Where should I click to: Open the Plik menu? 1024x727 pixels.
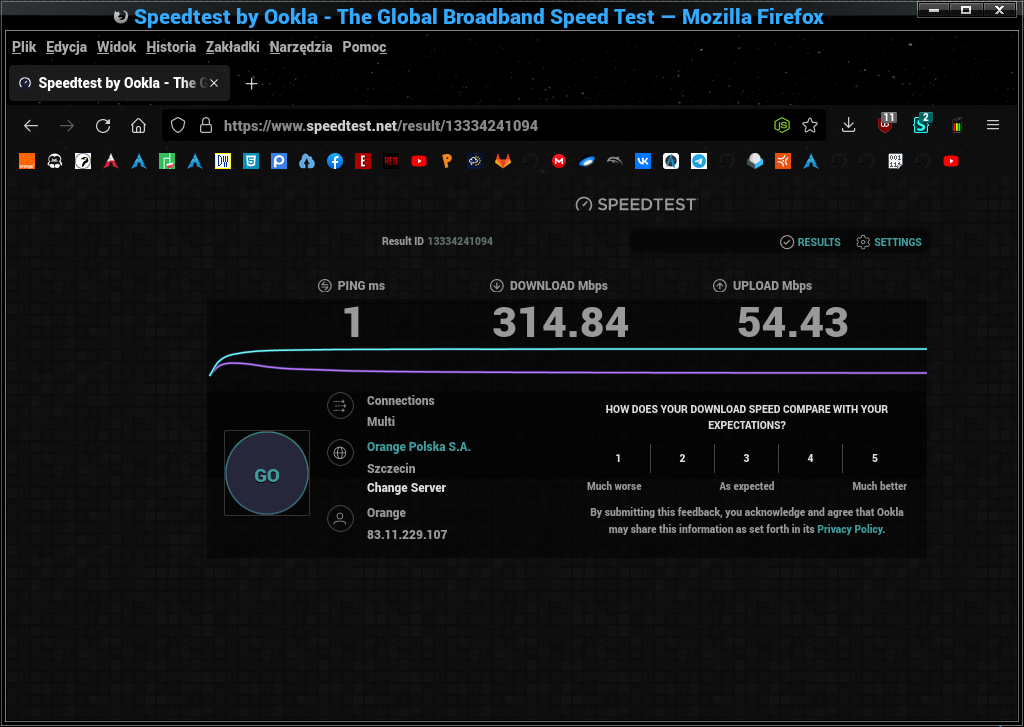[24, 47]
